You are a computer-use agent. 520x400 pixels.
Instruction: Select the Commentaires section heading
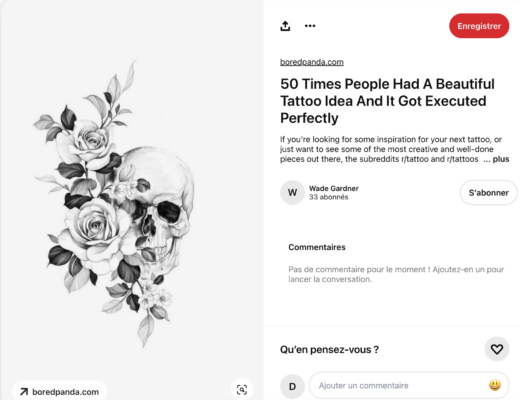pos(317,247)
